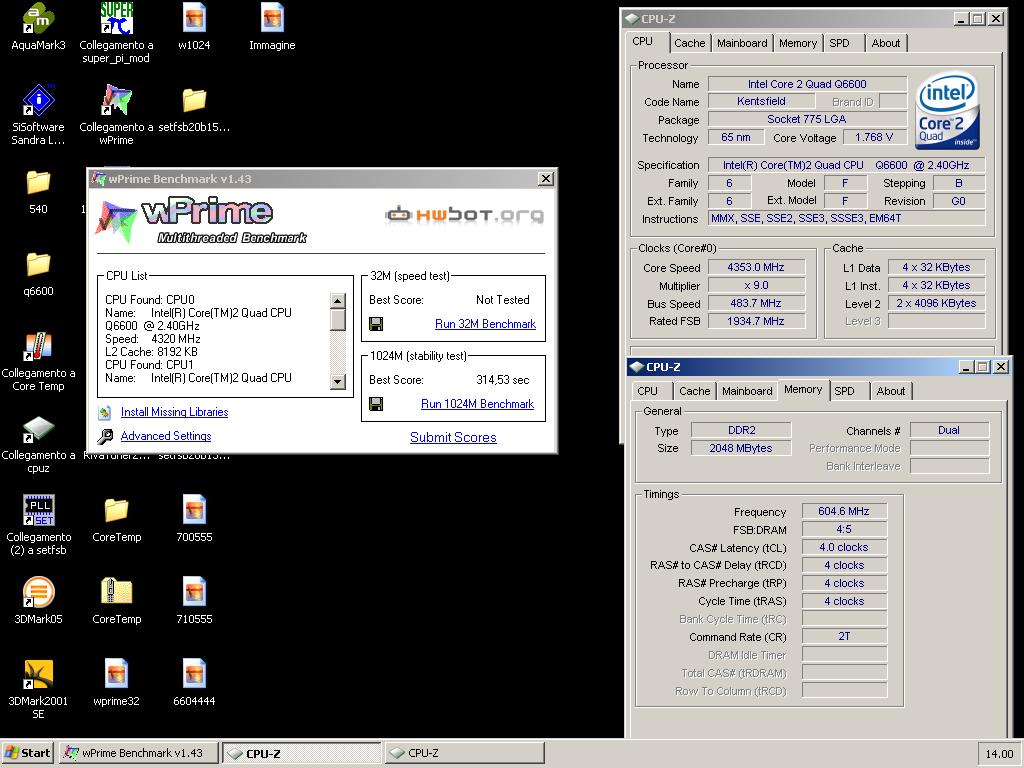Switch to Memory tab in top CPU-Z window
This screenshot has width=1024, height=768.
click(x=798, y=43)
